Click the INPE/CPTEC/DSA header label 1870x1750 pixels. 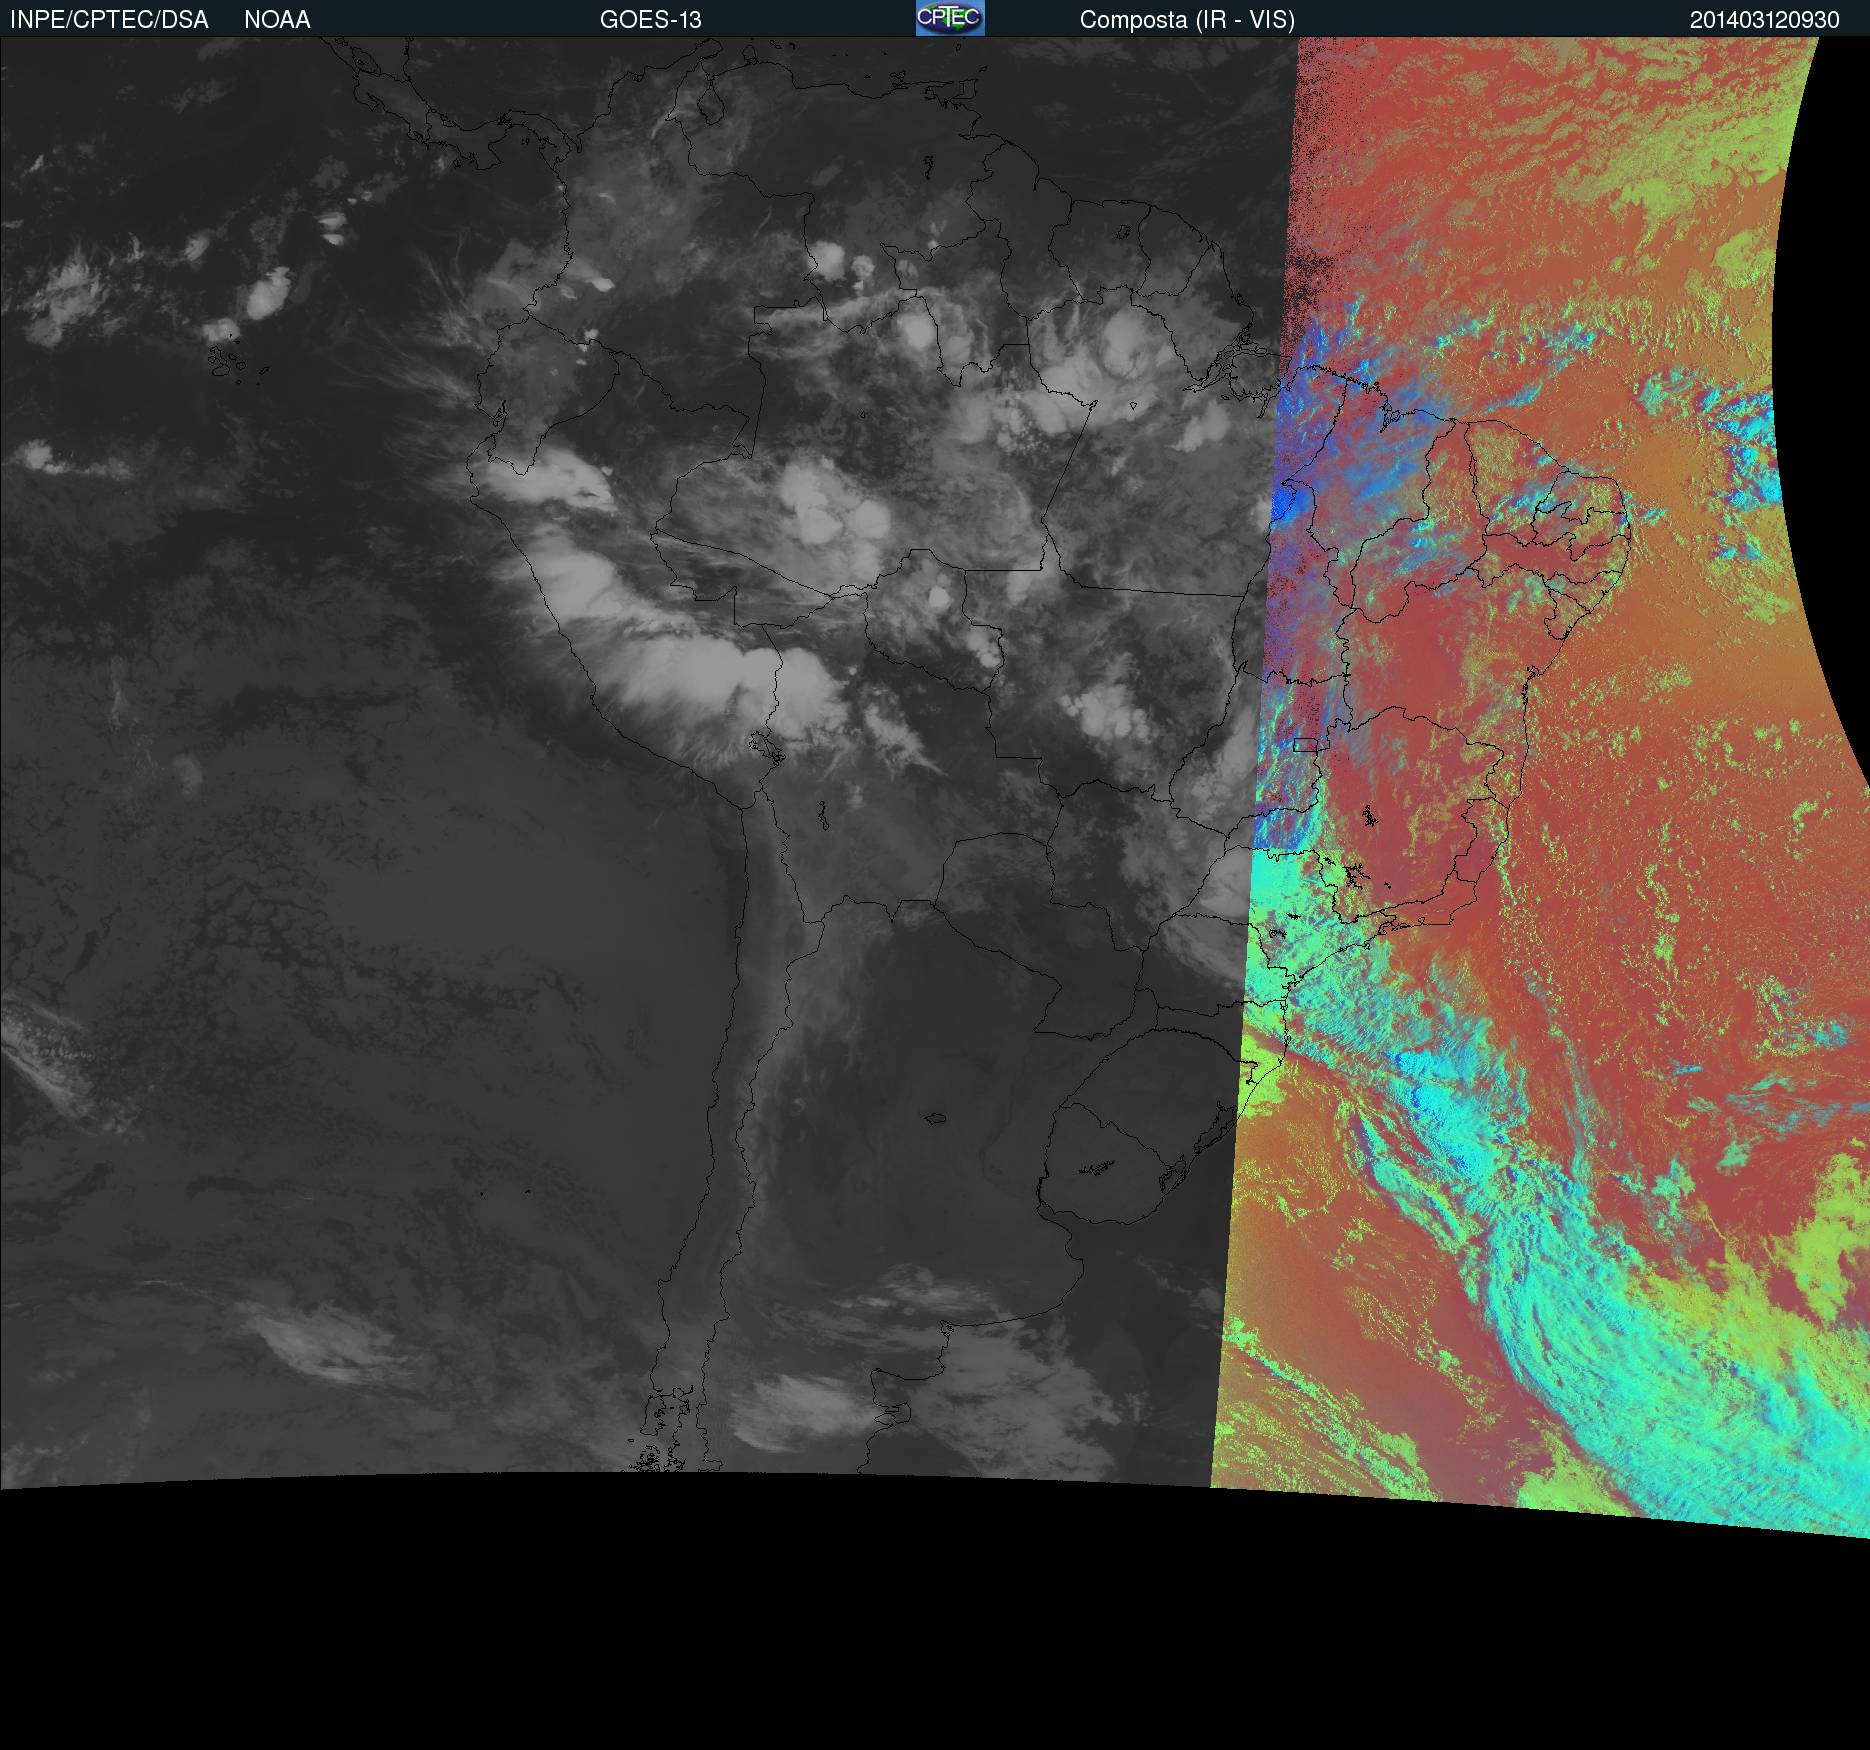pos(109,20)
